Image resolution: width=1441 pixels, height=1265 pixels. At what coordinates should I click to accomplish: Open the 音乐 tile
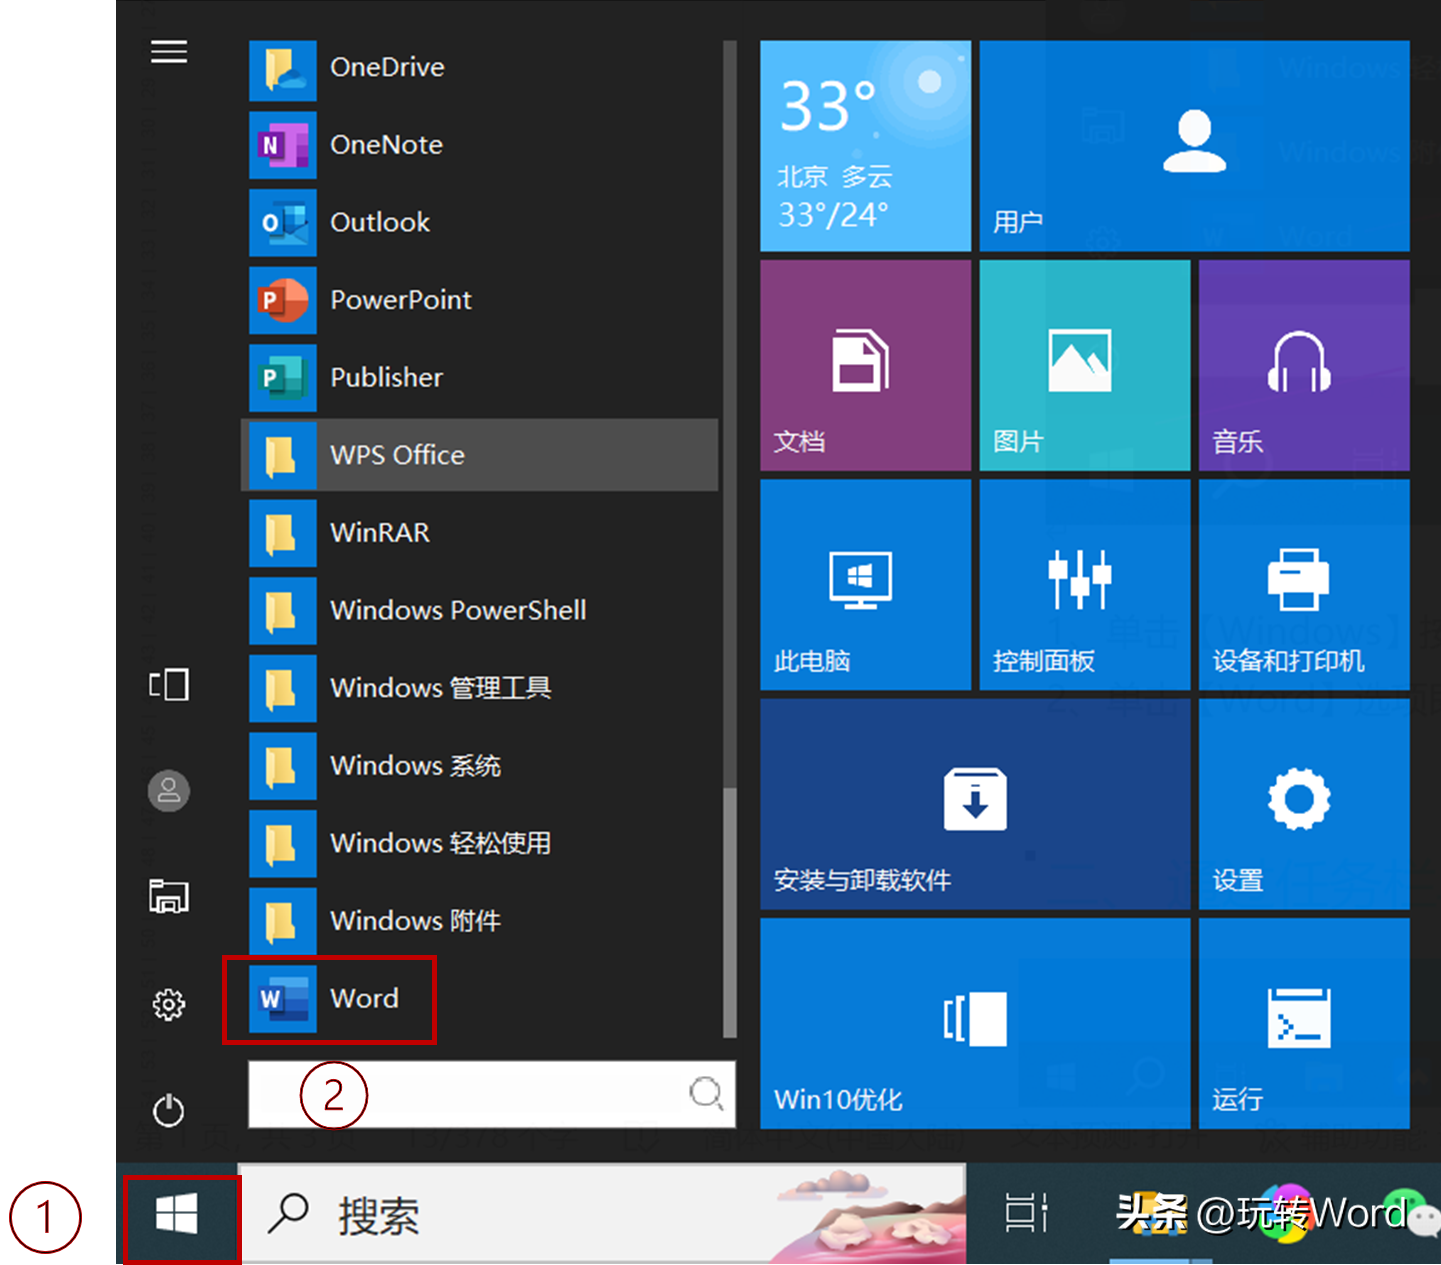pos(1304,365)
